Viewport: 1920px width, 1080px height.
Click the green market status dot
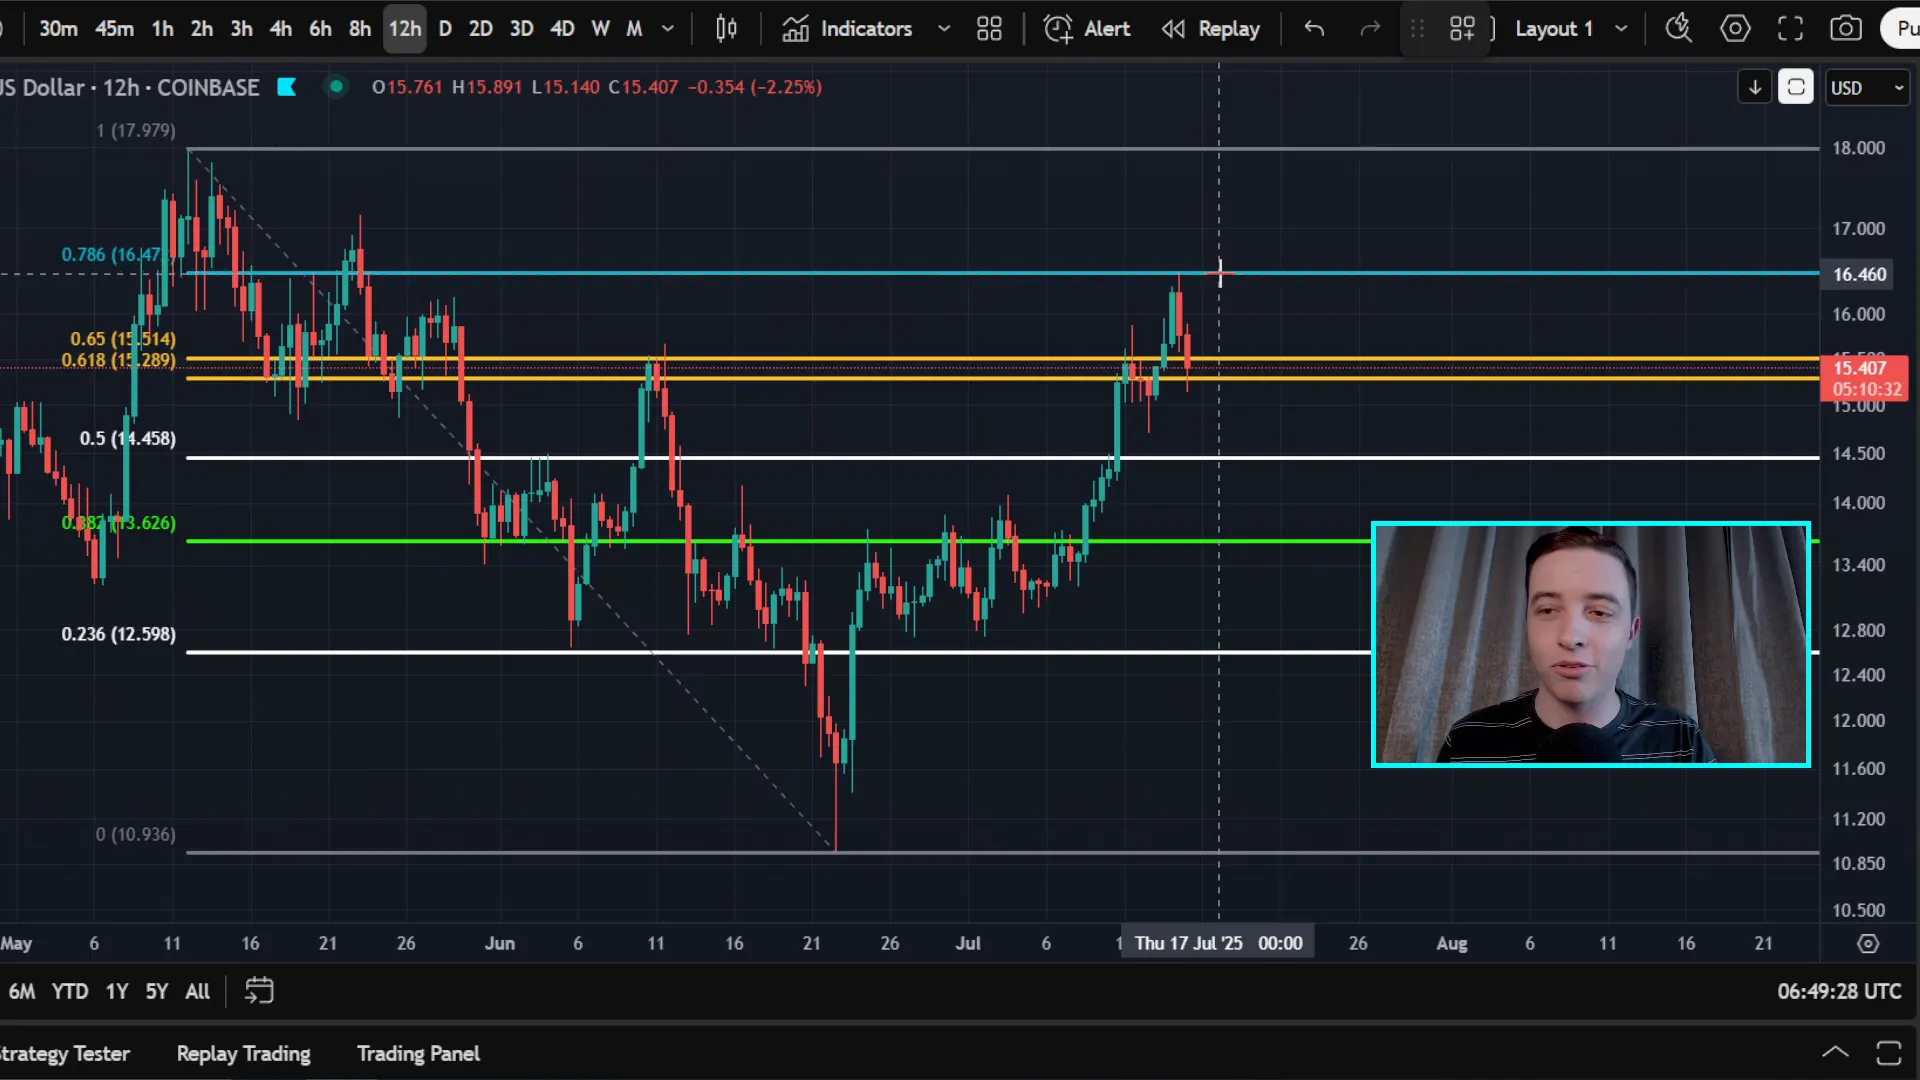tap(336, 87)
